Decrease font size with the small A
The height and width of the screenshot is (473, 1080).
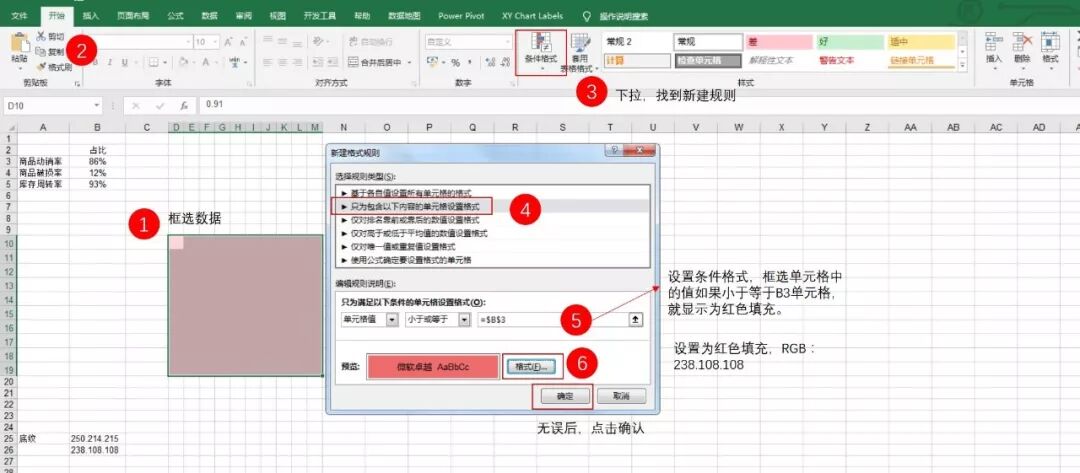tap(244, 42)
